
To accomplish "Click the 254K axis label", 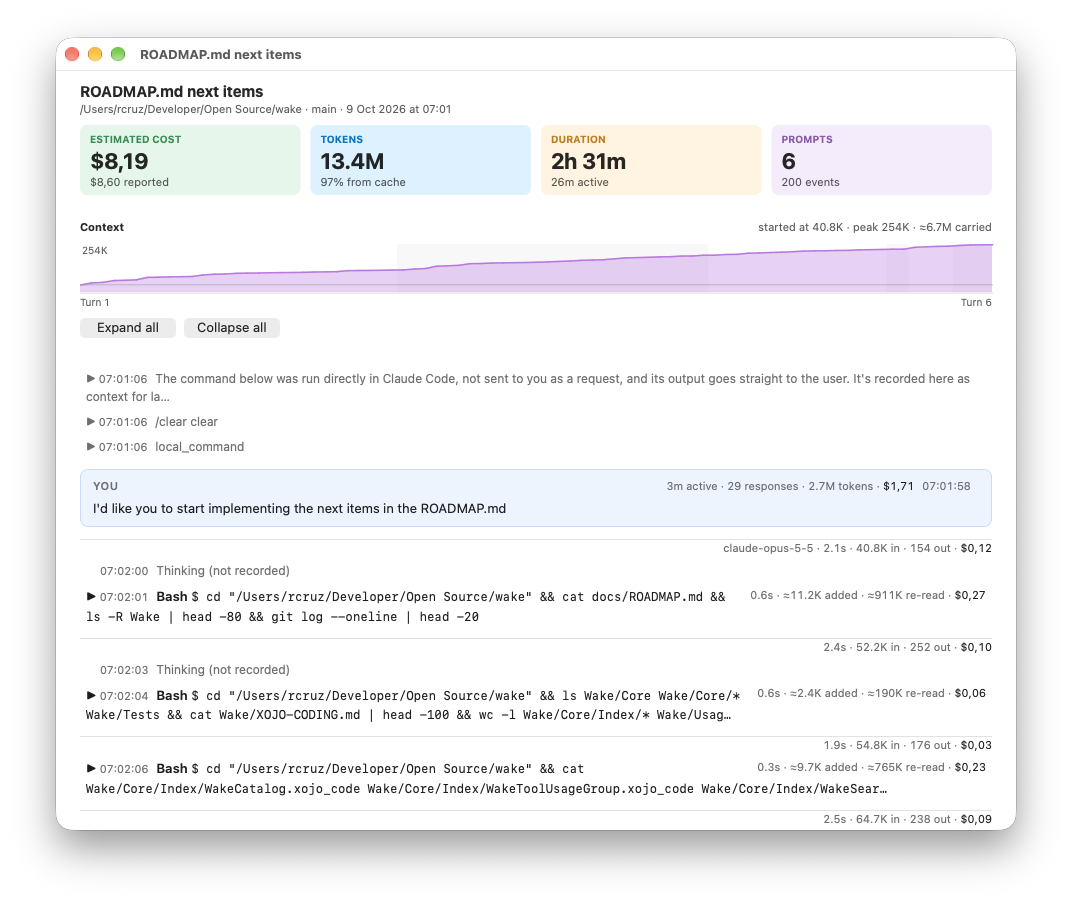I will 95,250.
